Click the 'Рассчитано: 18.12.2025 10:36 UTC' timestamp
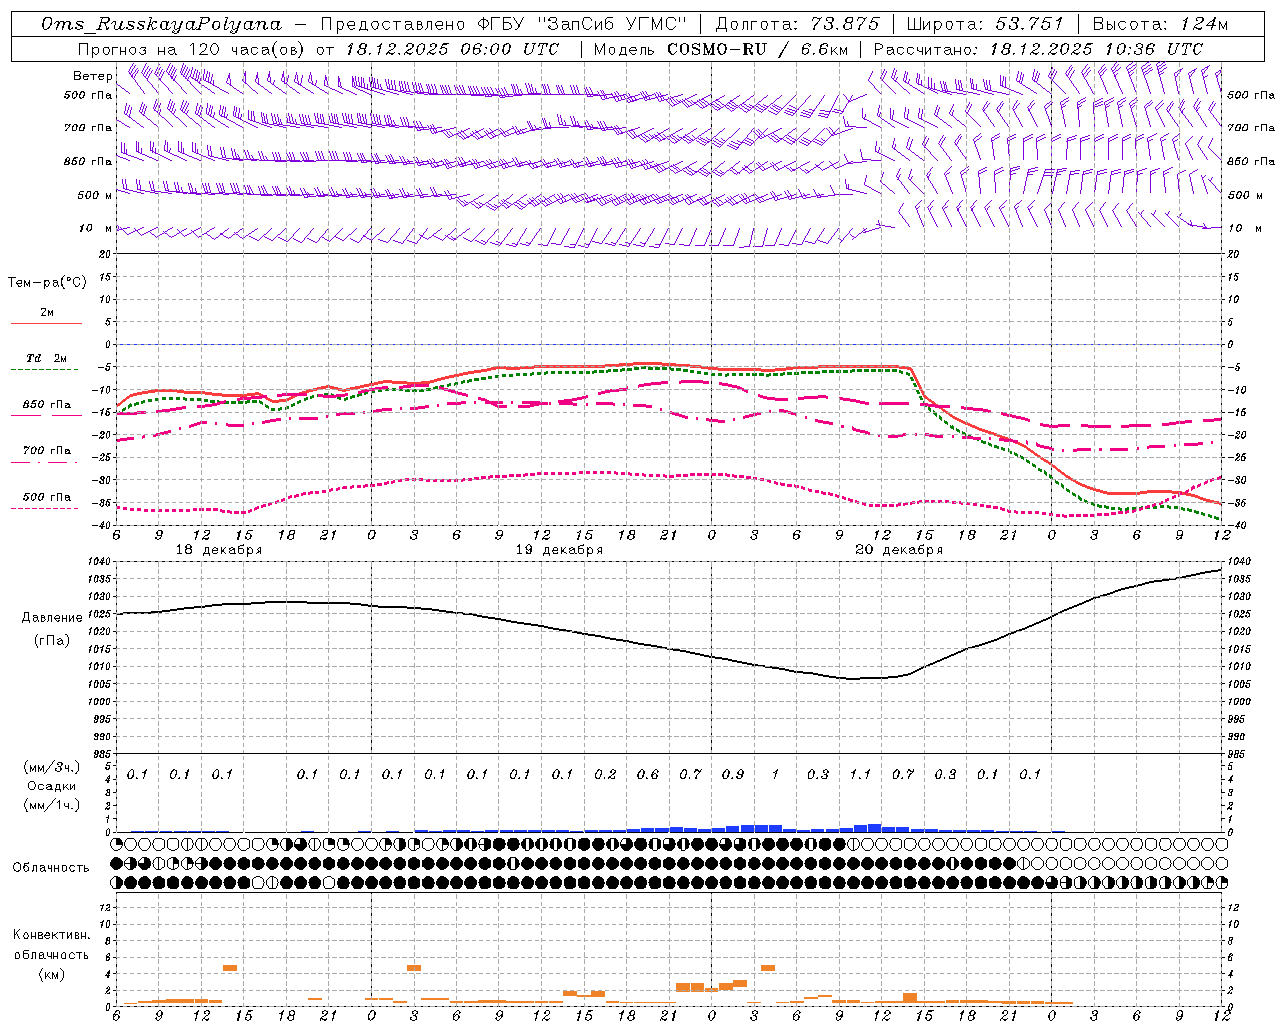Viewport: 1280px width, 1024px height. tap(1038, 49)
